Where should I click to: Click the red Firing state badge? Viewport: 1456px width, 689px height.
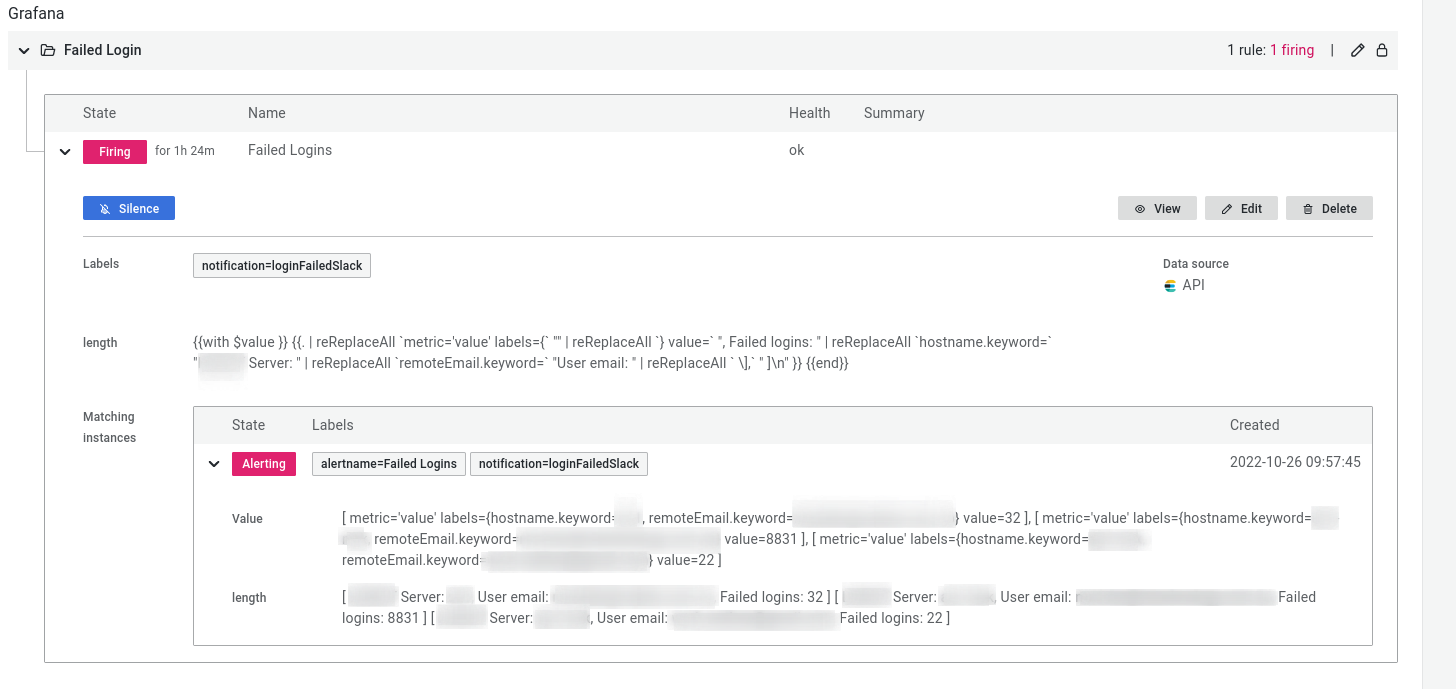[x=115, y=152]
